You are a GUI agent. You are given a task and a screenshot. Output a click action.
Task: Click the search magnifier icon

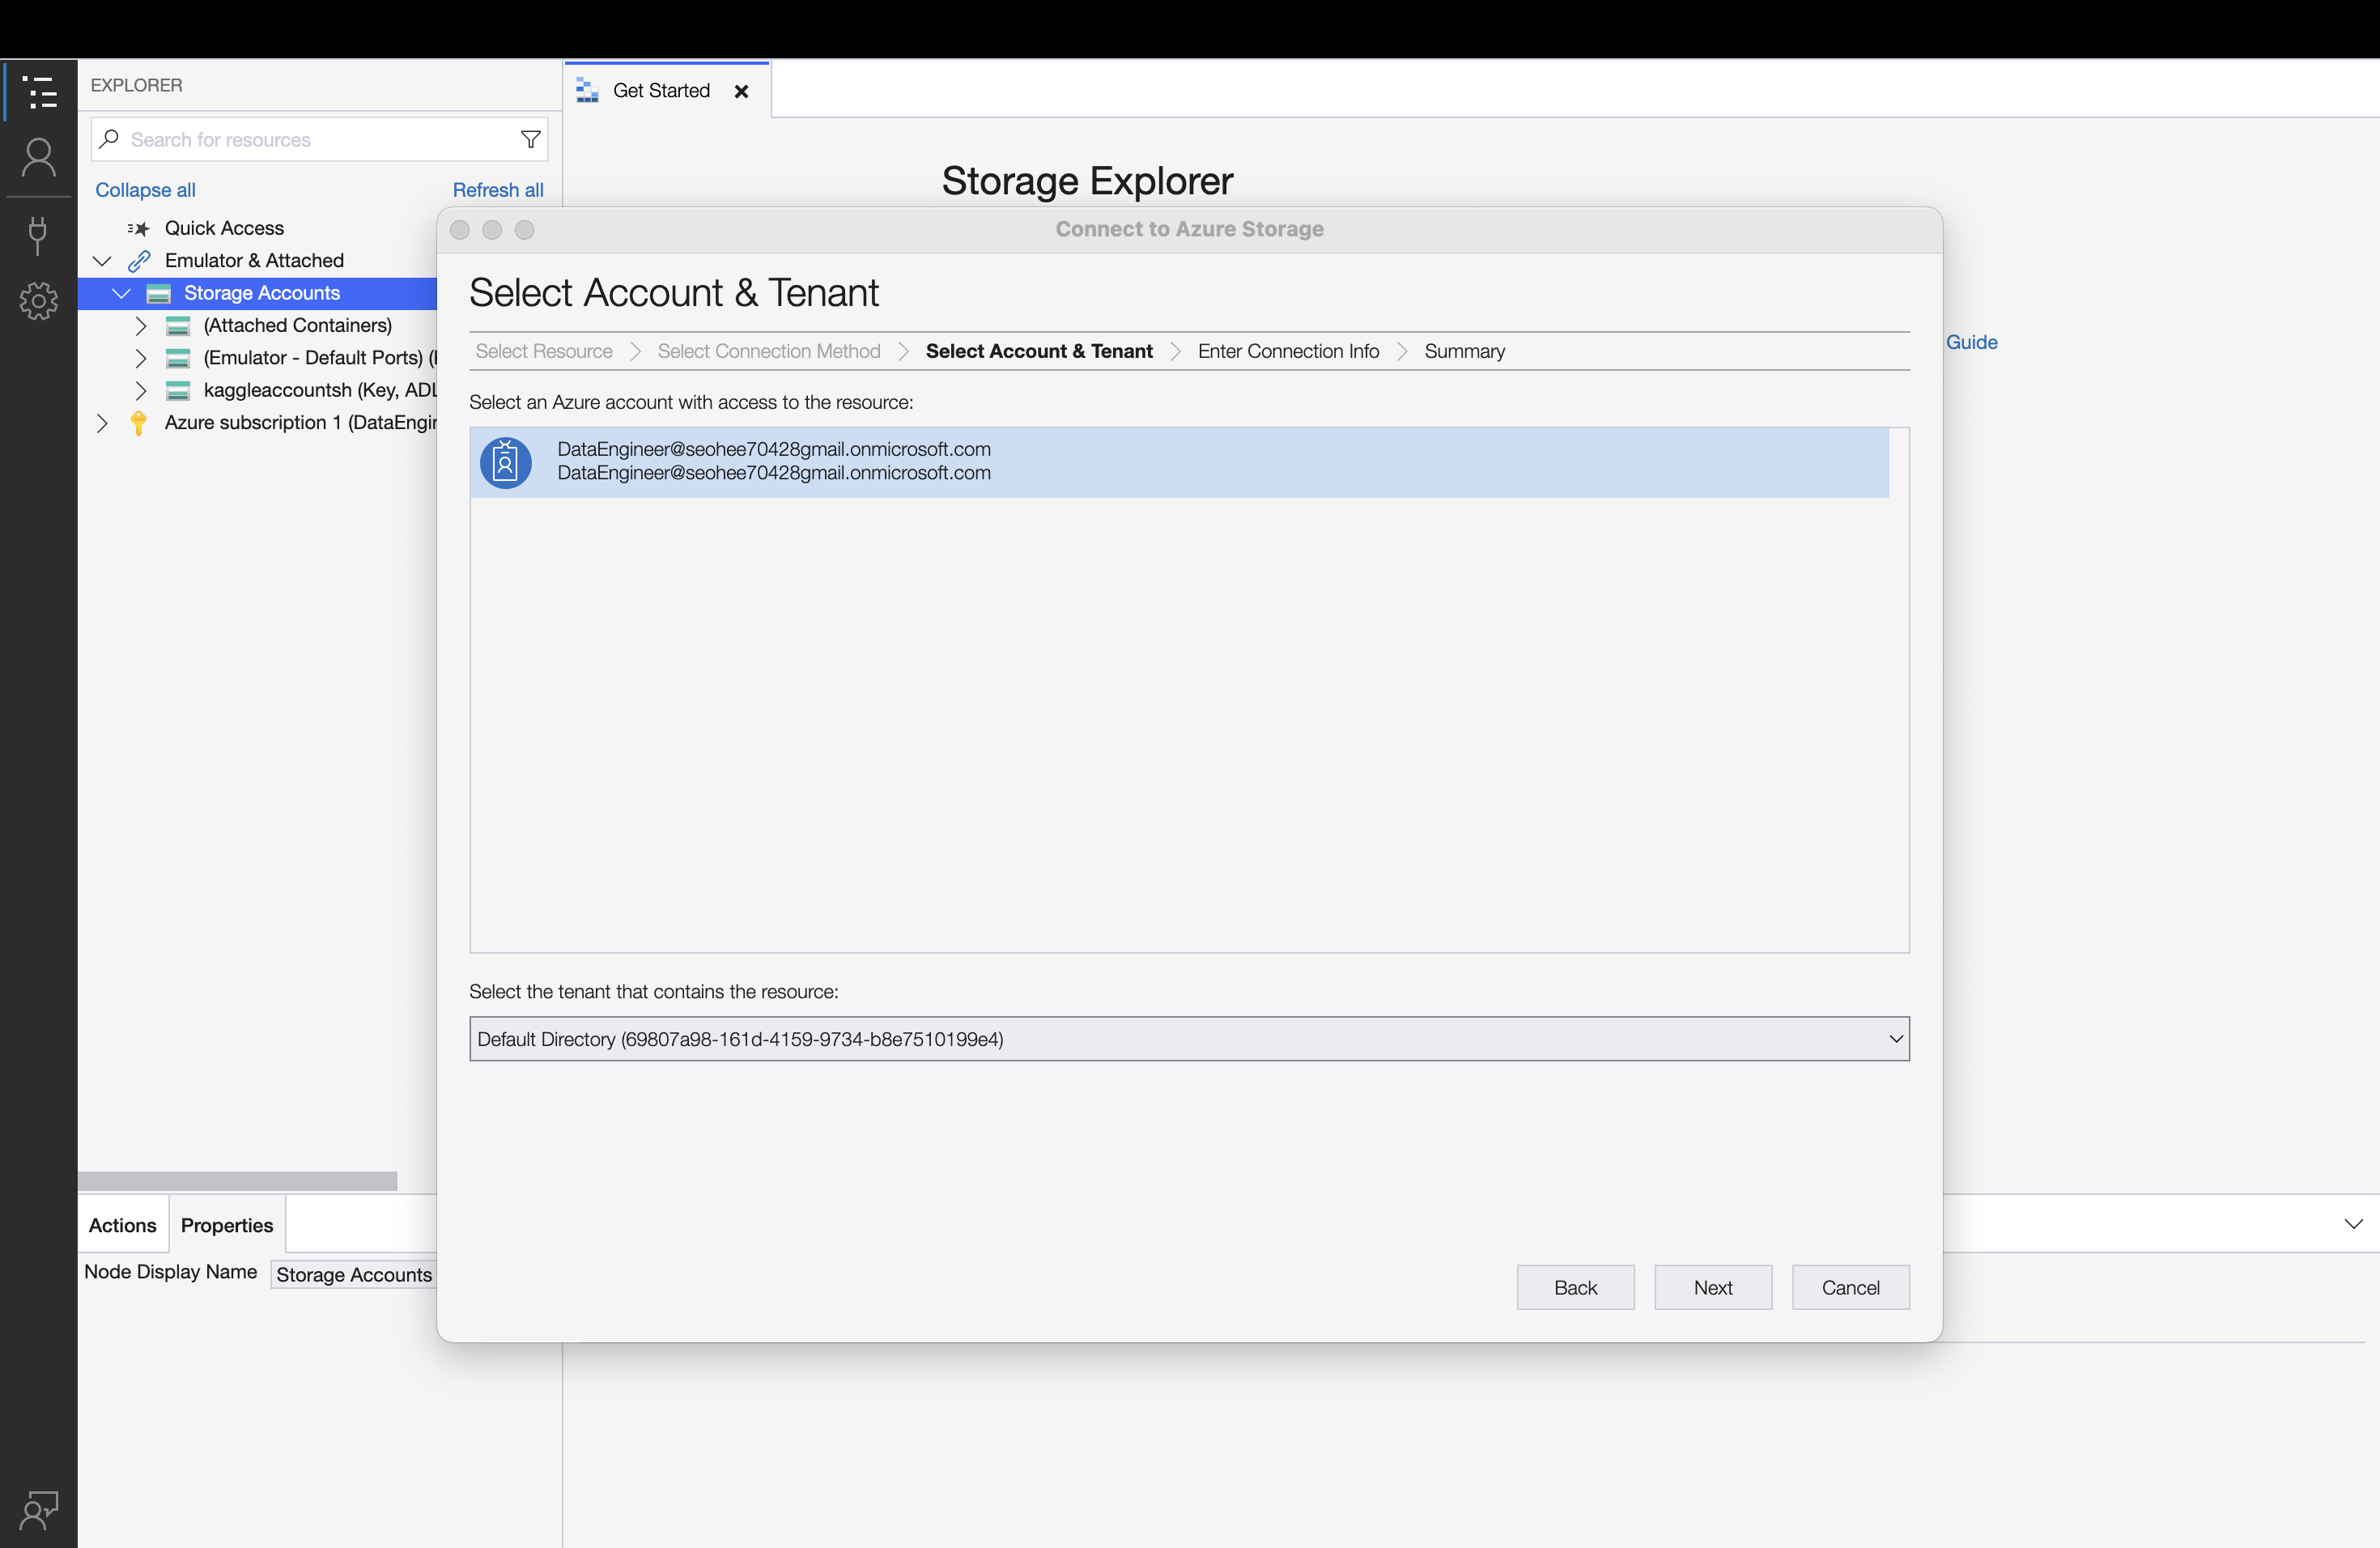click(x=110, y=139)
